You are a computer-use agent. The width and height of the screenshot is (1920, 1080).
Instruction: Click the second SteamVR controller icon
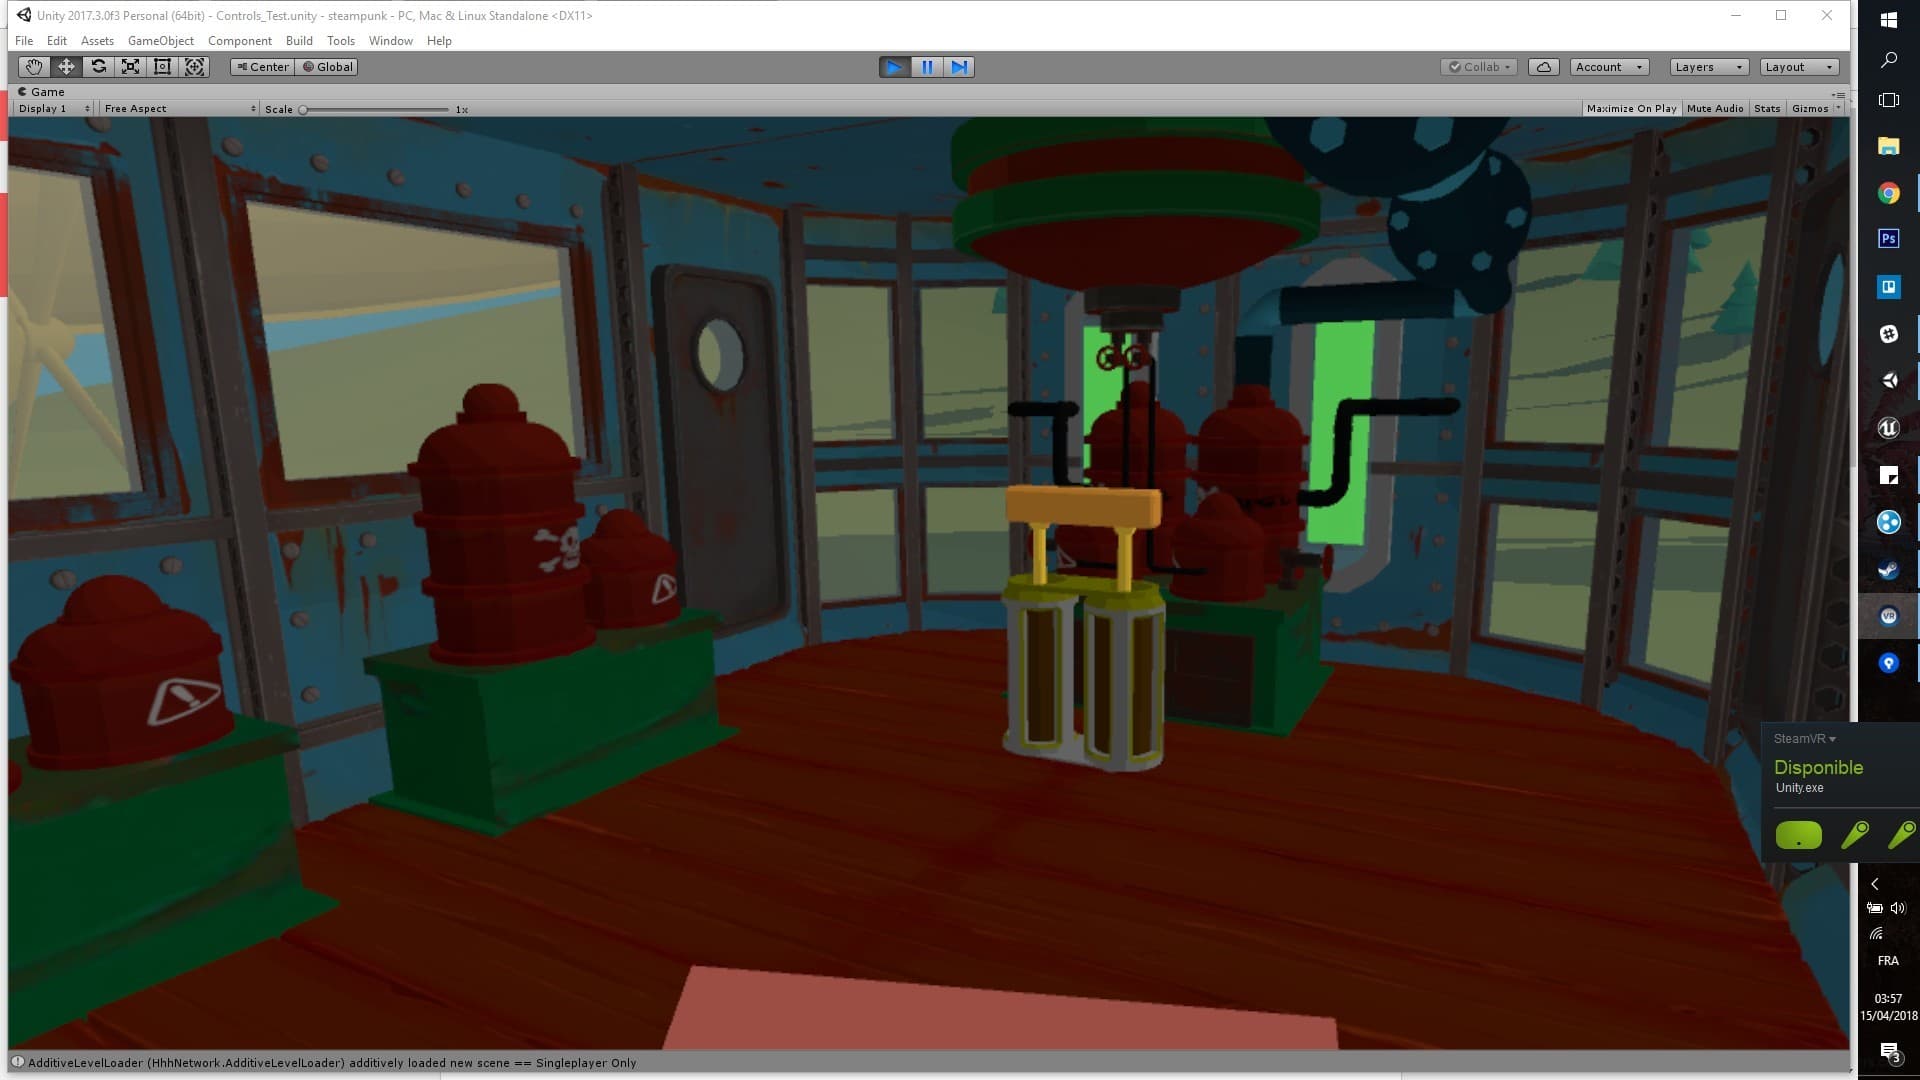pyautogui.click(x=1901, y=835)
